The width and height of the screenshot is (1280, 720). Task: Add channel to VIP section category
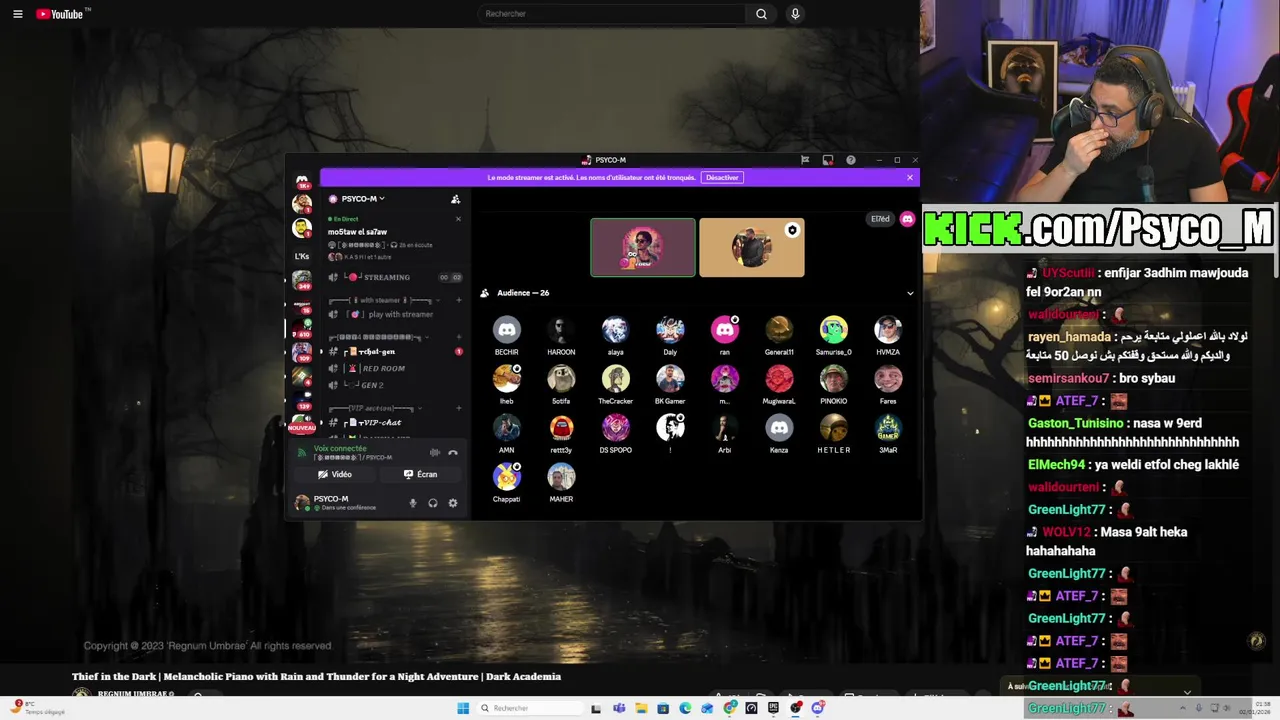point(458,408)
